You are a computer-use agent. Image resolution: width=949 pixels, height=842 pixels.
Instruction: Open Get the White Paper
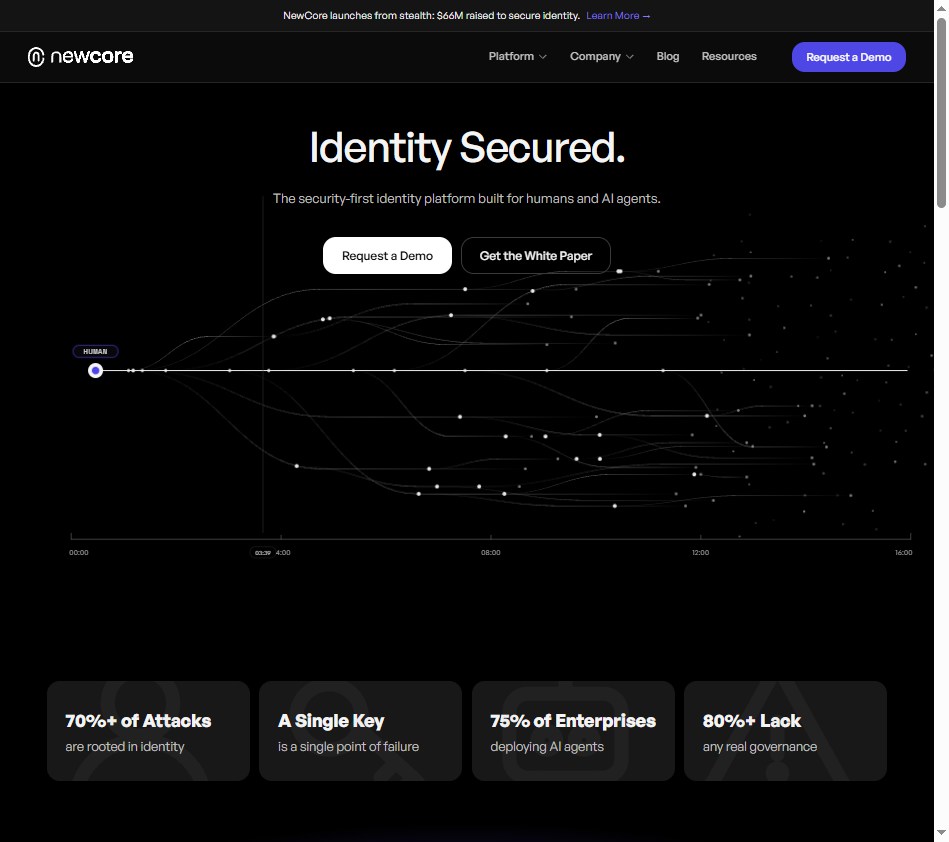point(536,255)
